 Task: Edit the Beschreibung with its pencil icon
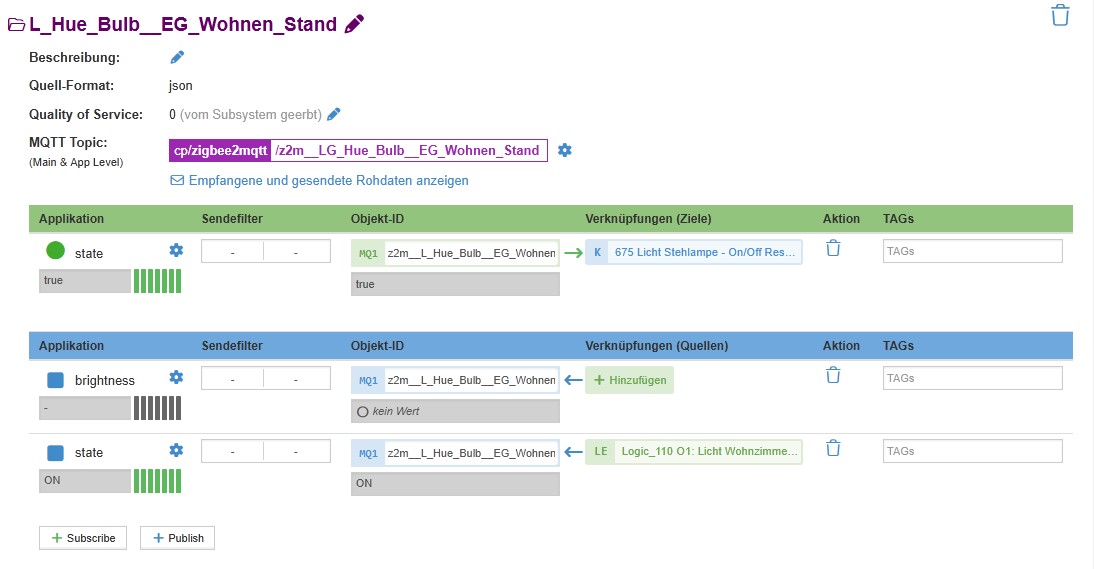177,57
